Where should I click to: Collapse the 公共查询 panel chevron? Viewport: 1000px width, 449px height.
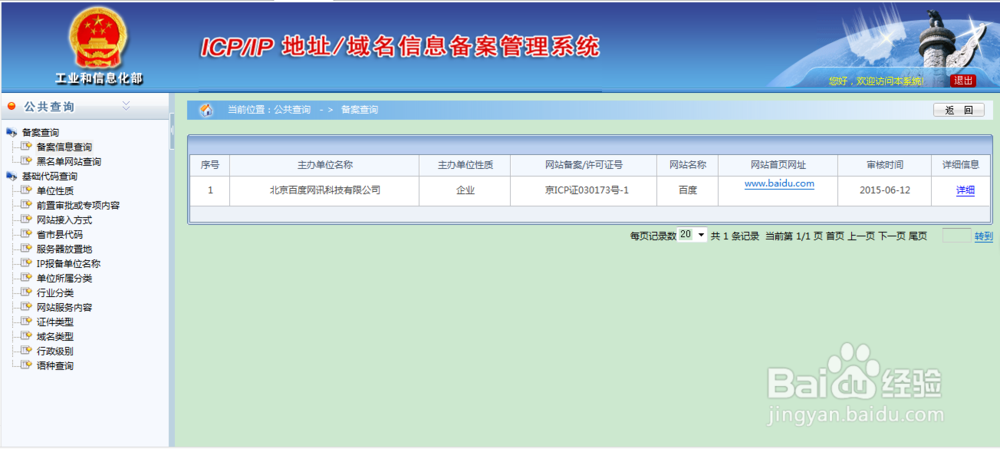click(x=126, y=105)
